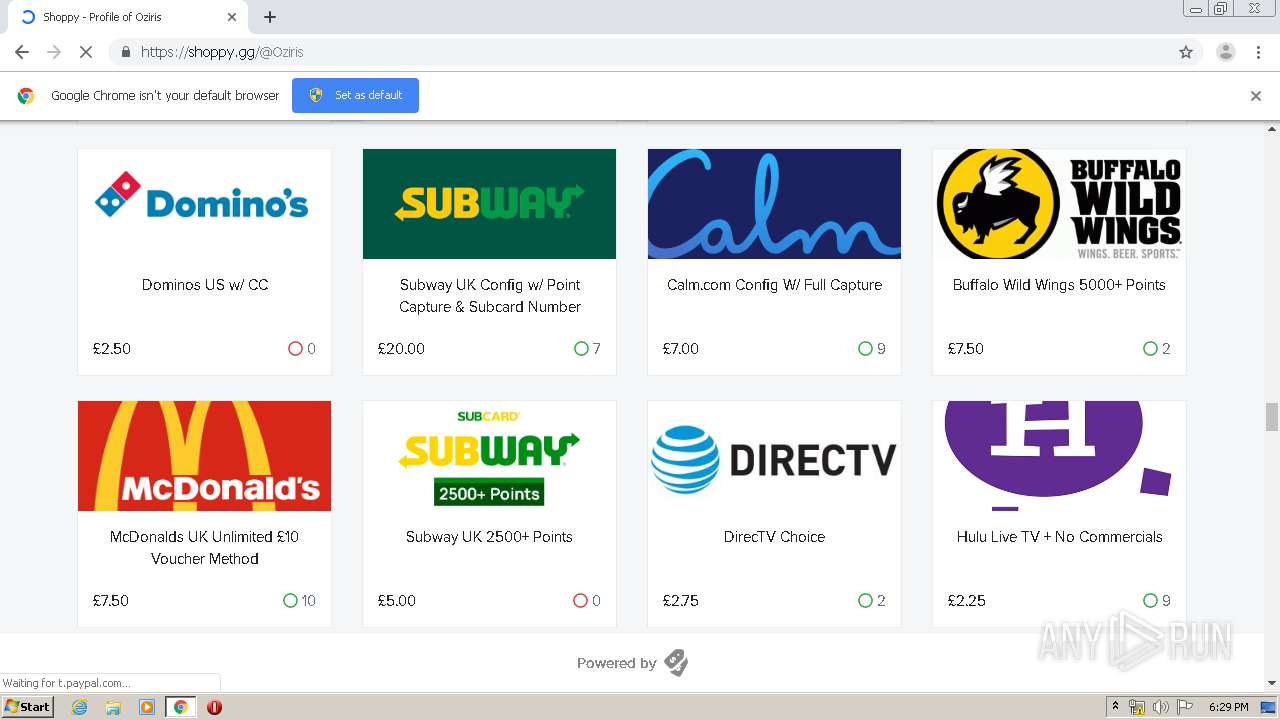Click the page vertical scrollbar thumb
Screen dimensions: 1280x720
click(1272, 417)
